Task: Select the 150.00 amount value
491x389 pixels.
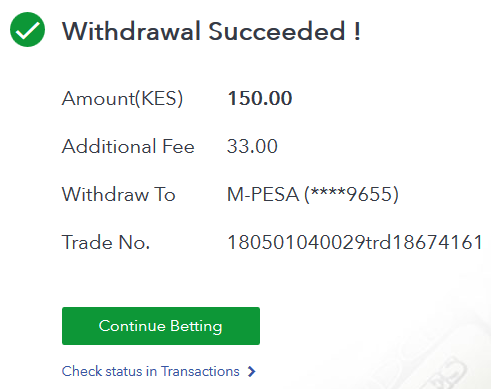Action: (260, 98)
